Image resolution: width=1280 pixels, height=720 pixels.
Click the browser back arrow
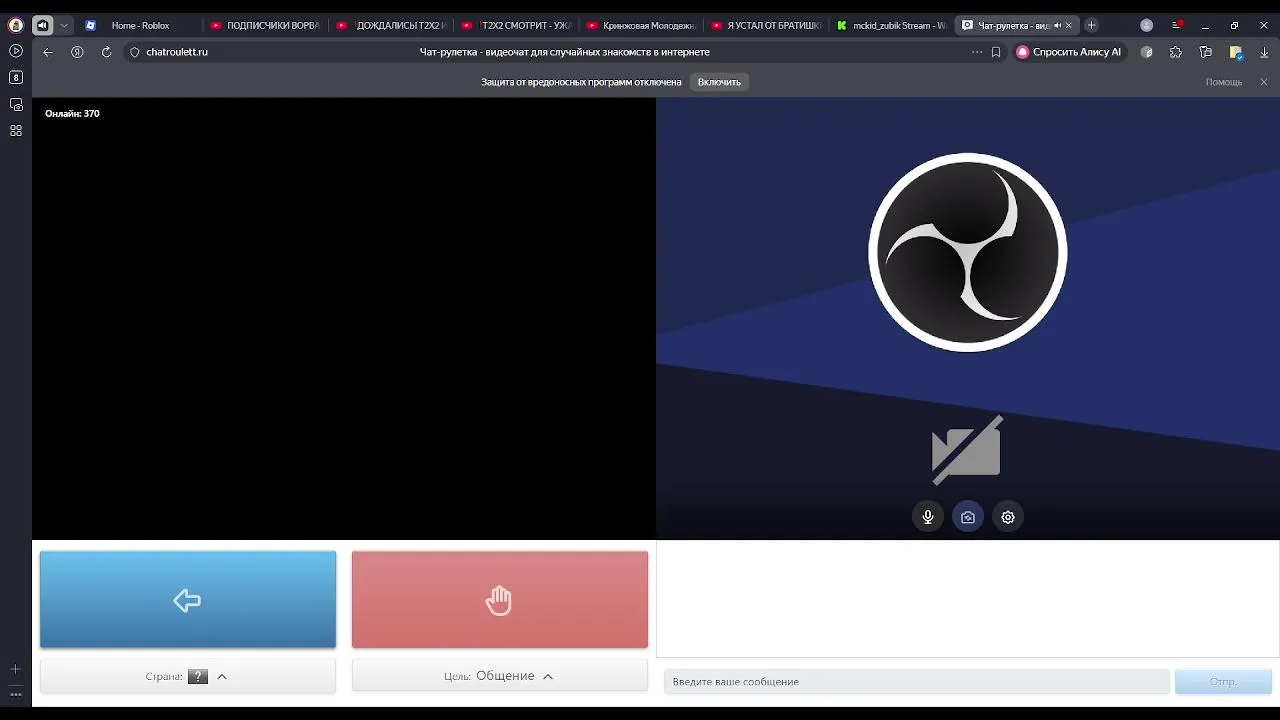pos(47,52)
